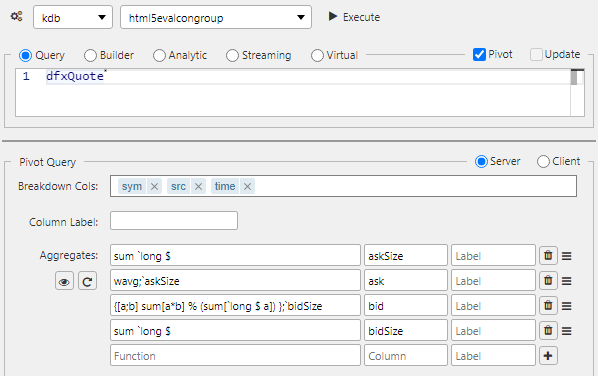Grab the bid row reorder handle
This screenshot has width=598, height=376.
click(567, 306)
